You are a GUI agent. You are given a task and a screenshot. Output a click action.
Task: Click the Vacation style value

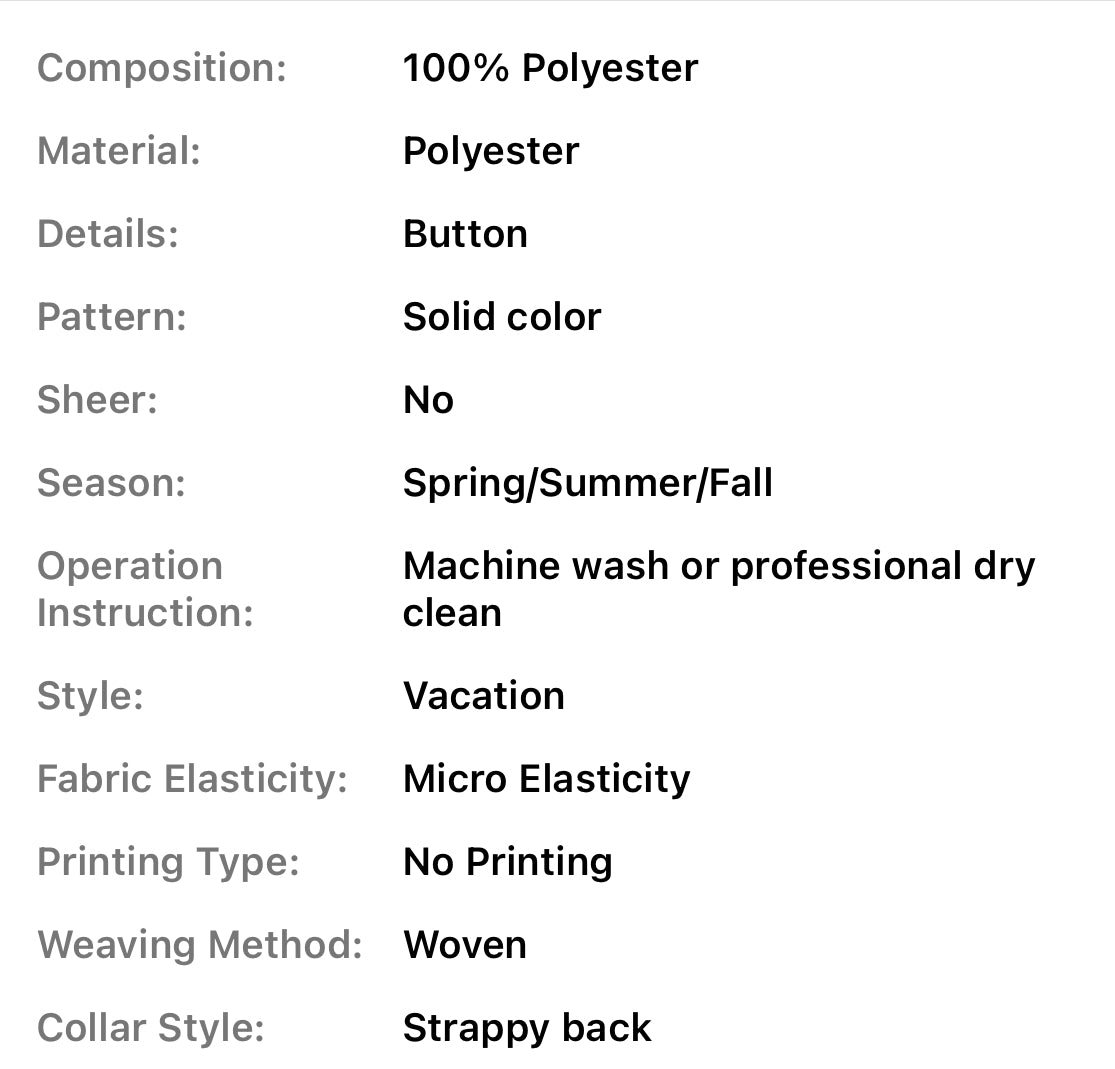pos(484,696)
